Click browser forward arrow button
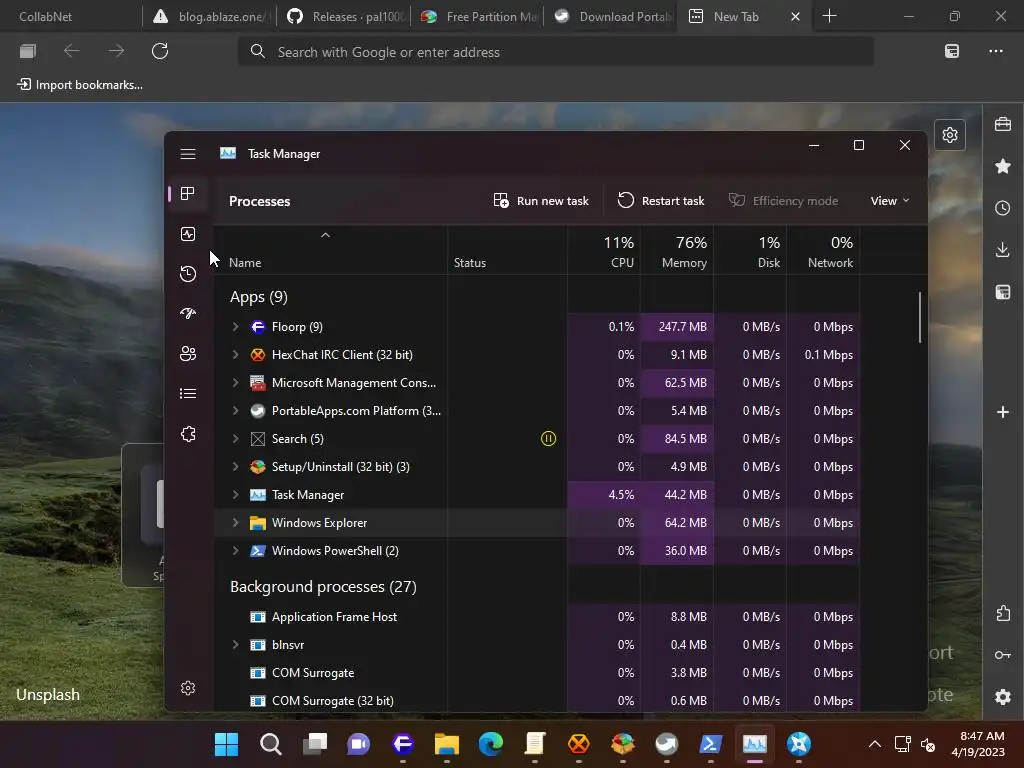Screen dimensions: 1024x768 point(116,51)
